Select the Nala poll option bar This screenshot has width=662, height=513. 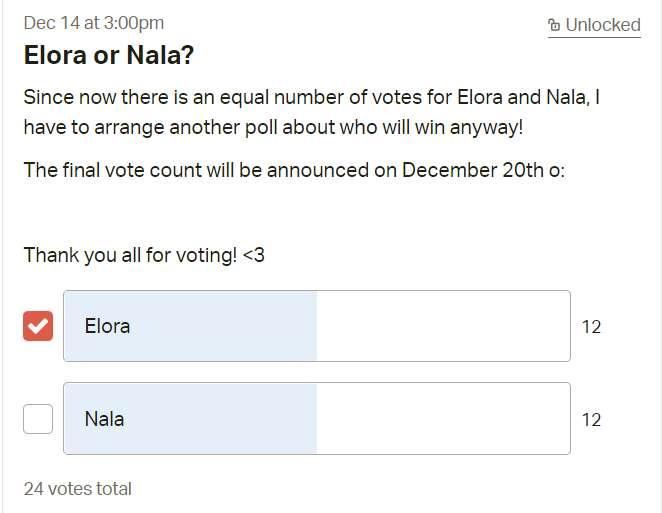(317, 418)
